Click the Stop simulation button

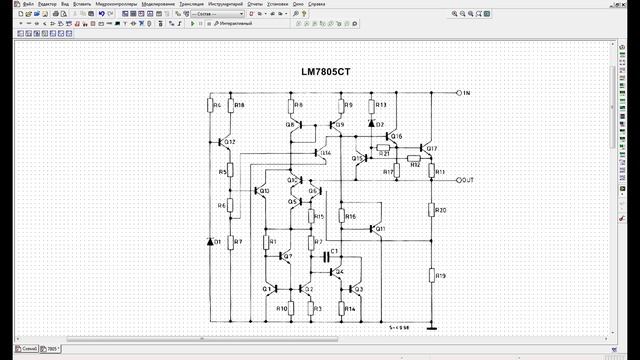[x=209, y=24]
